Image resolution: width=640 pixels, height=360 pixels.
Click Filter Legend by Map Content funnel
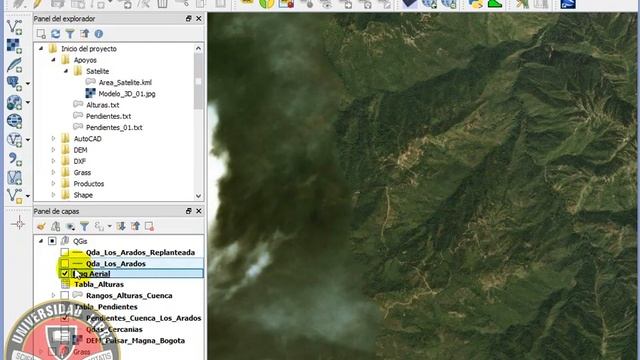coord(84,226)
